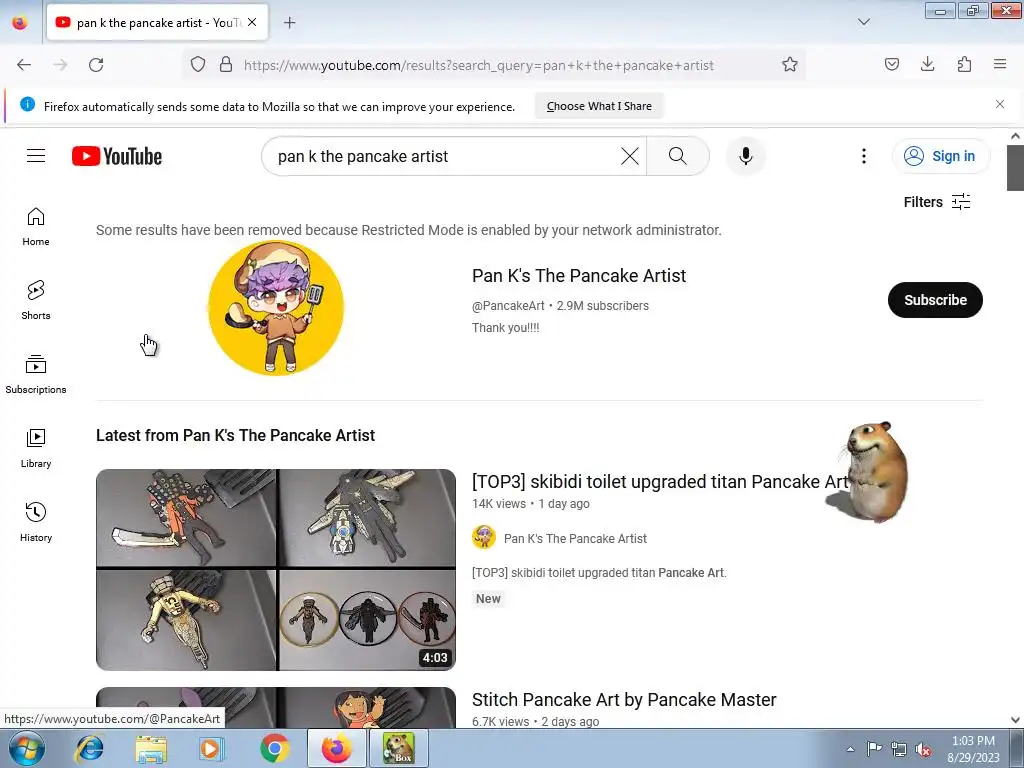Open Windows Explorer folder in taskbar

coord(151,748)
